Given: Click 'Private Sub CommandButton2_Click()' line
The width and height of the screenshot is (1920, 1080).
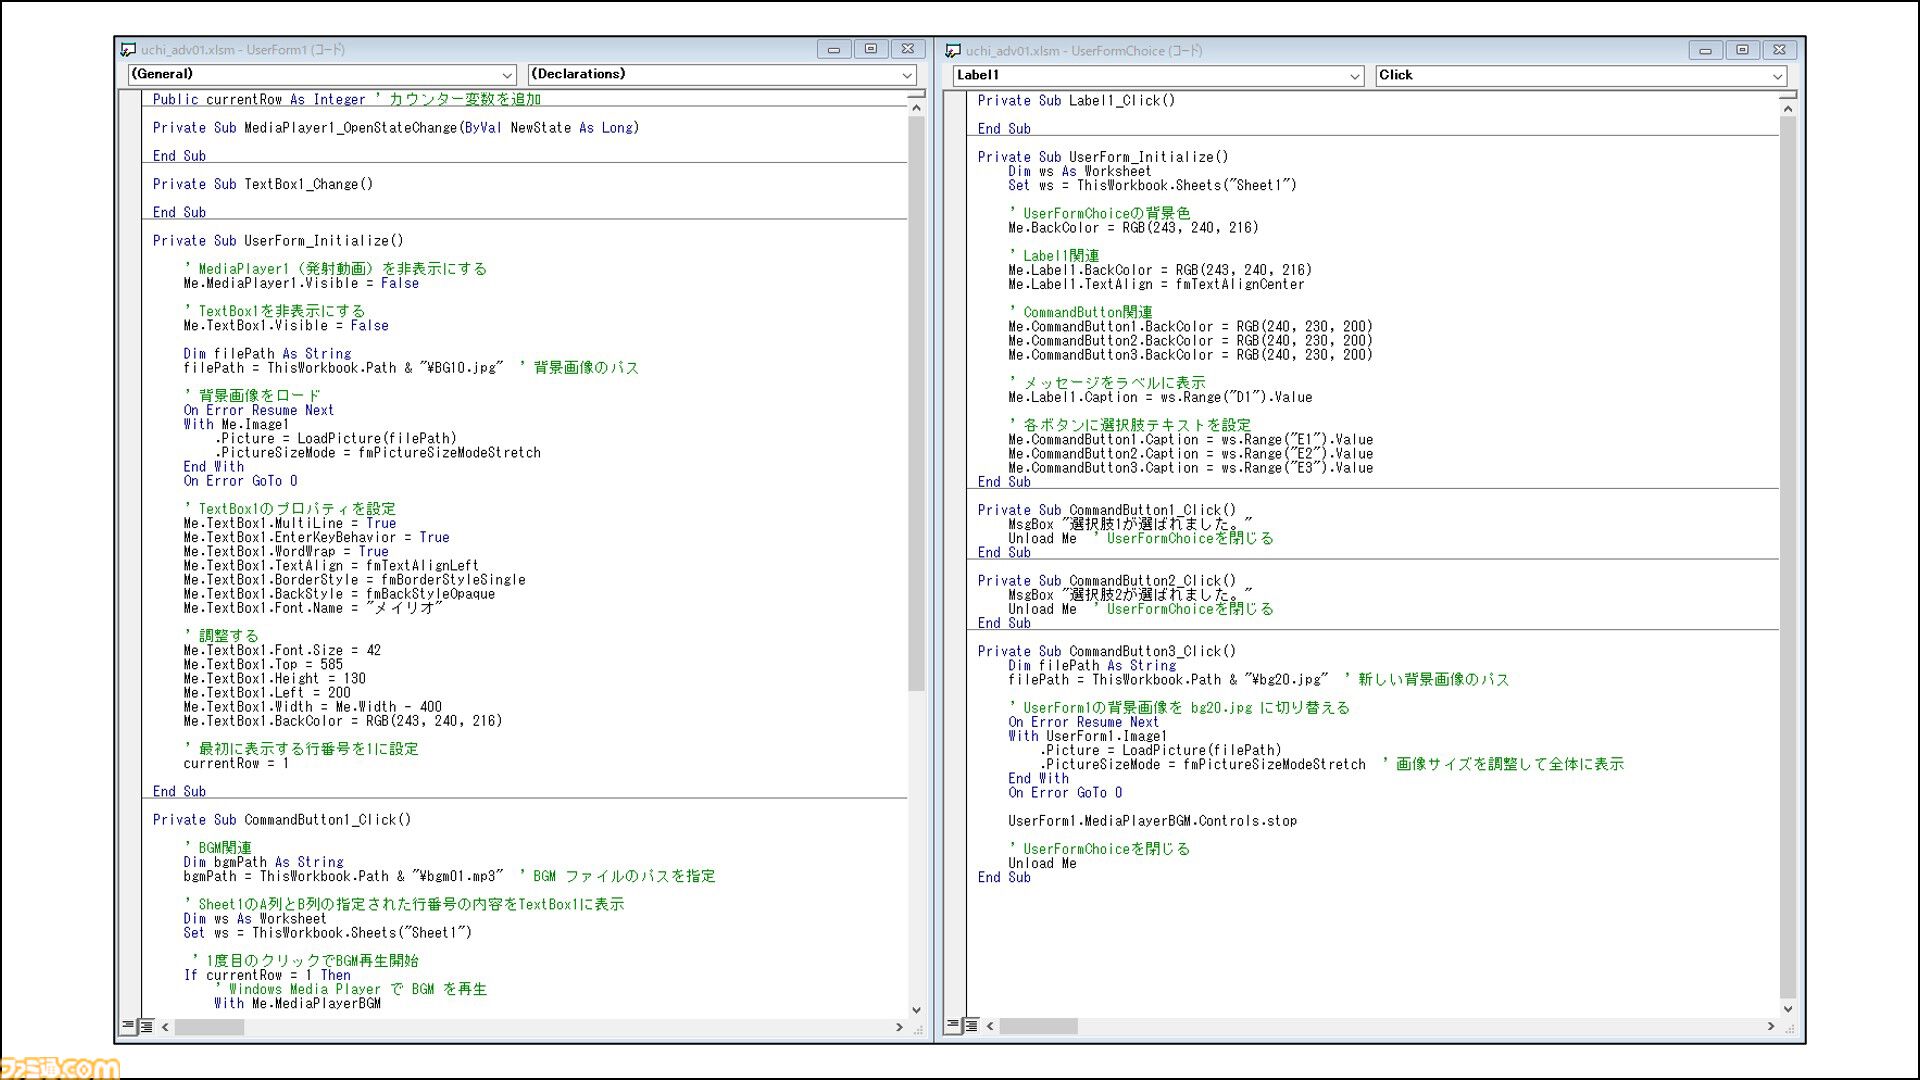Looking at the screenshot, I should (x=1107, y=580).
